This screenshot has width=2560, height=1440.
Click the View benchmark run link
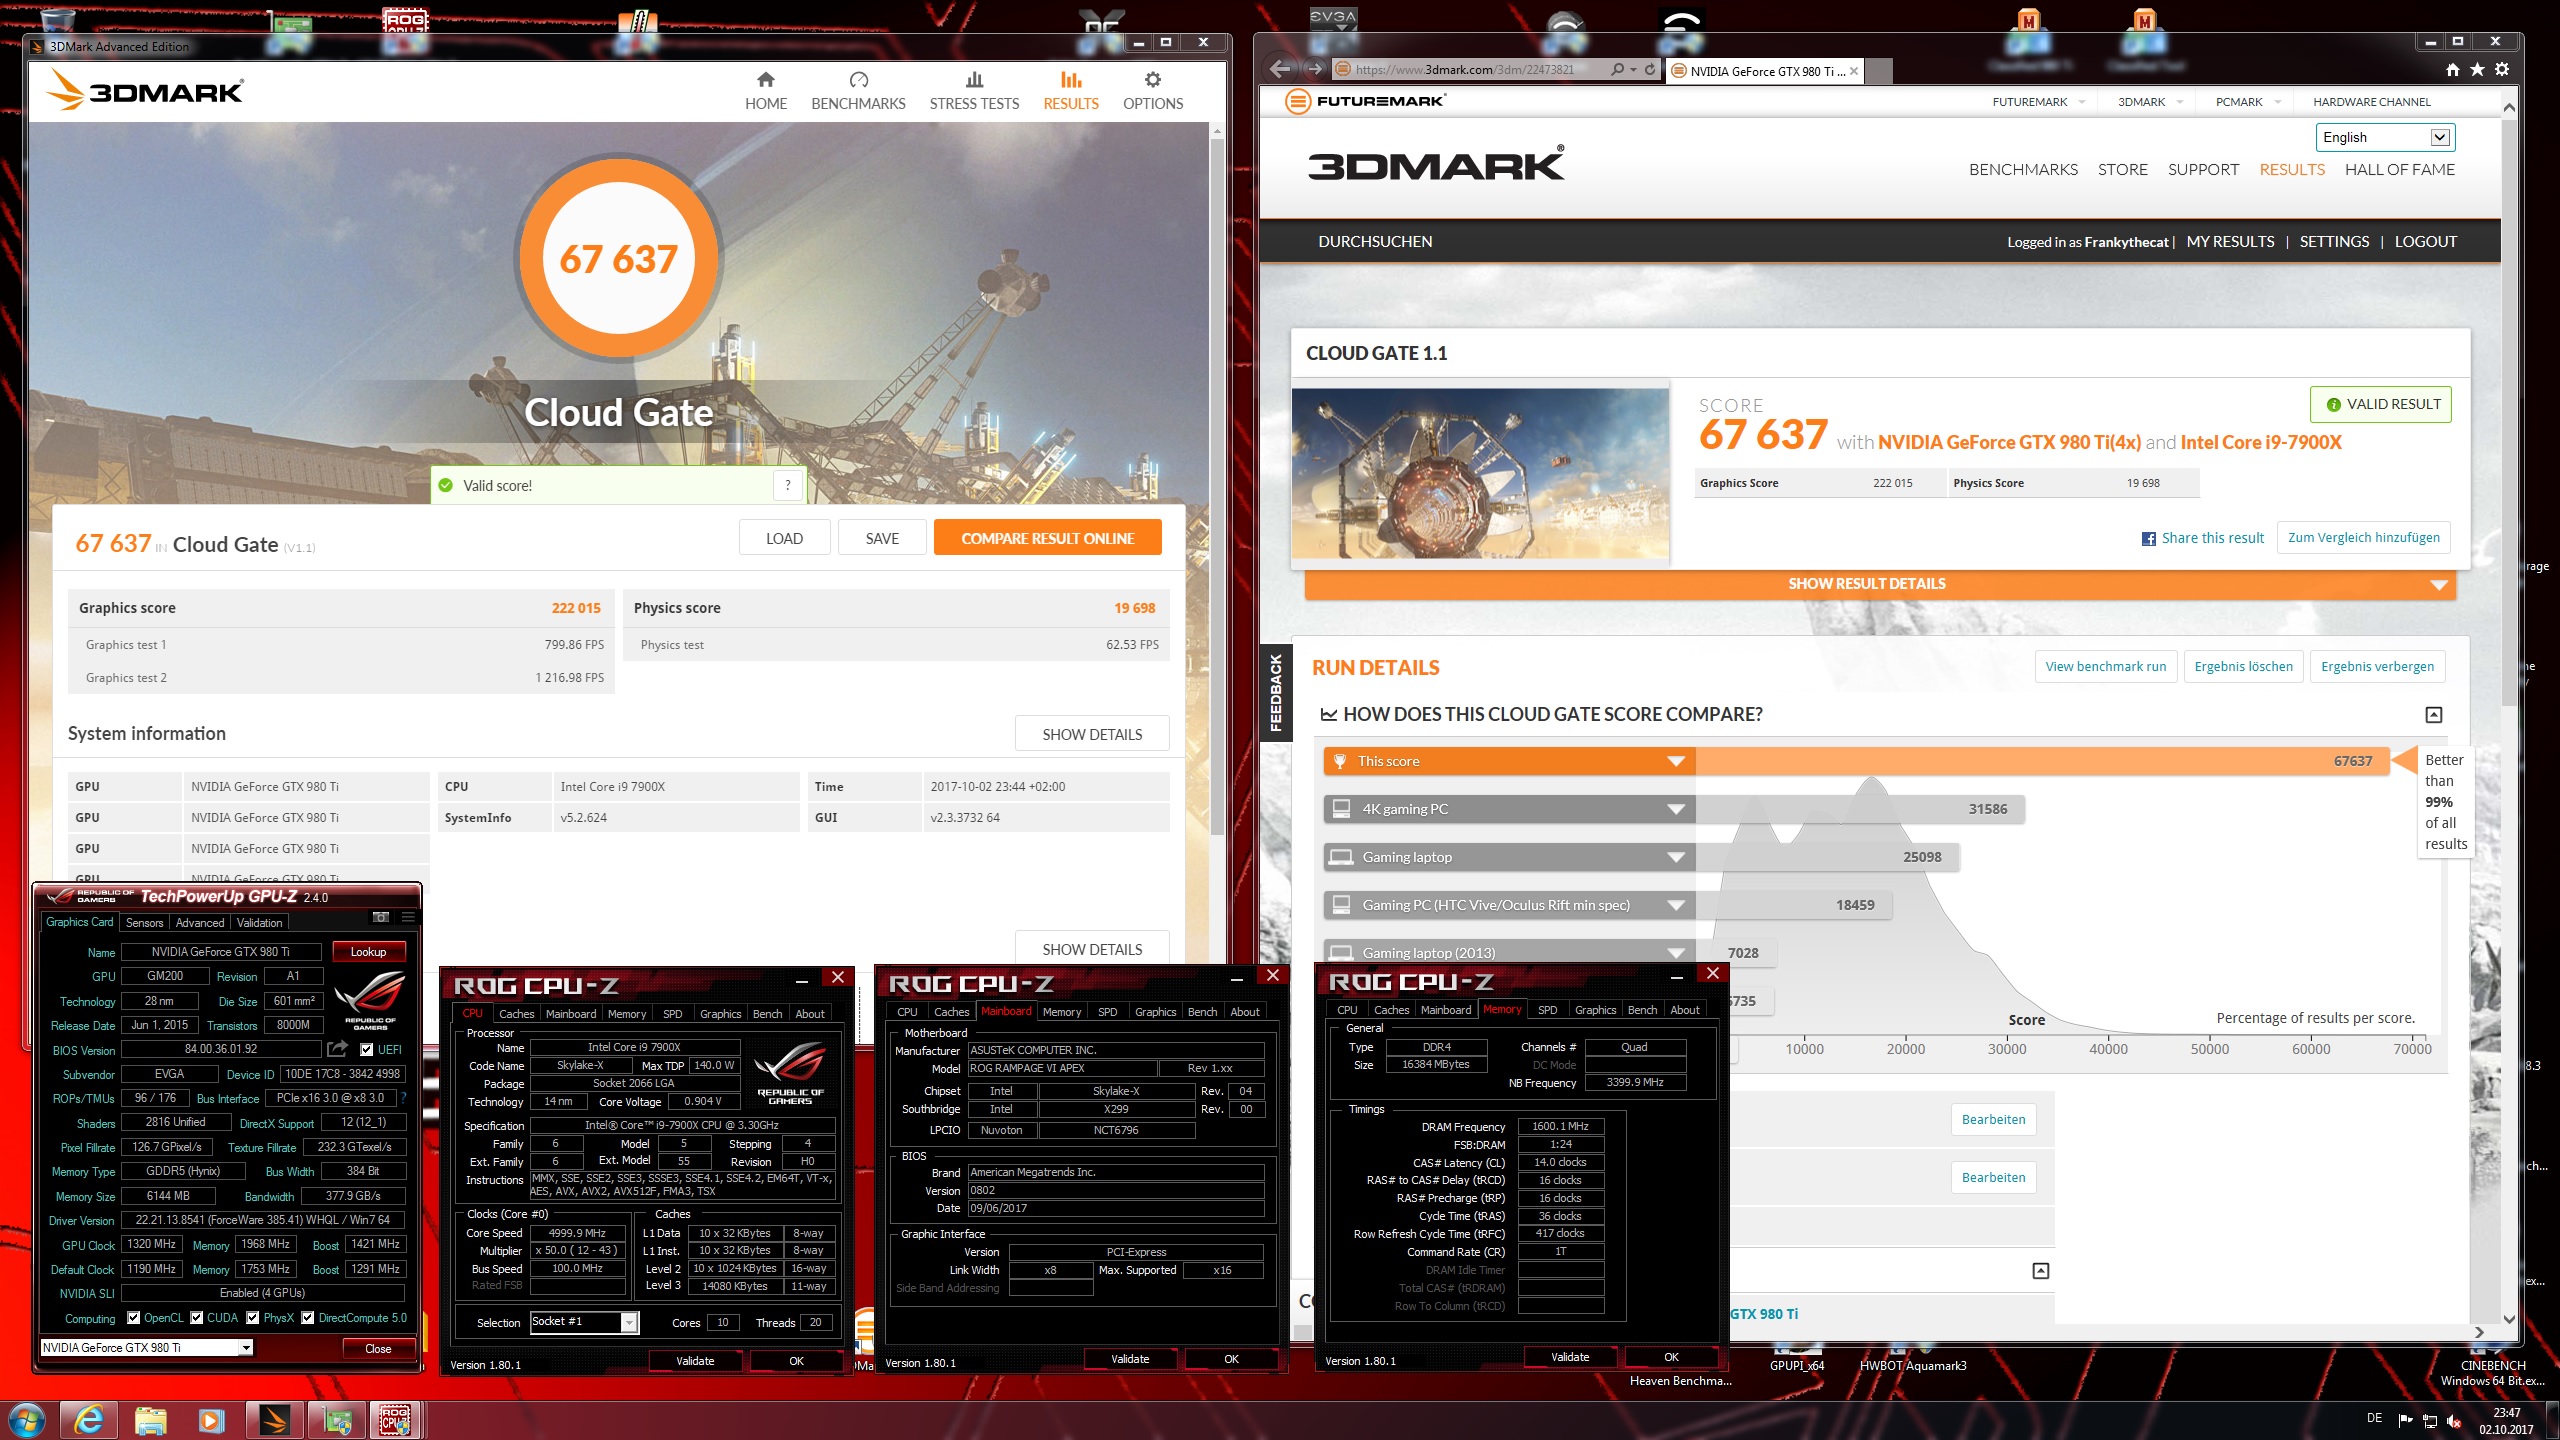coord(2106,667)
